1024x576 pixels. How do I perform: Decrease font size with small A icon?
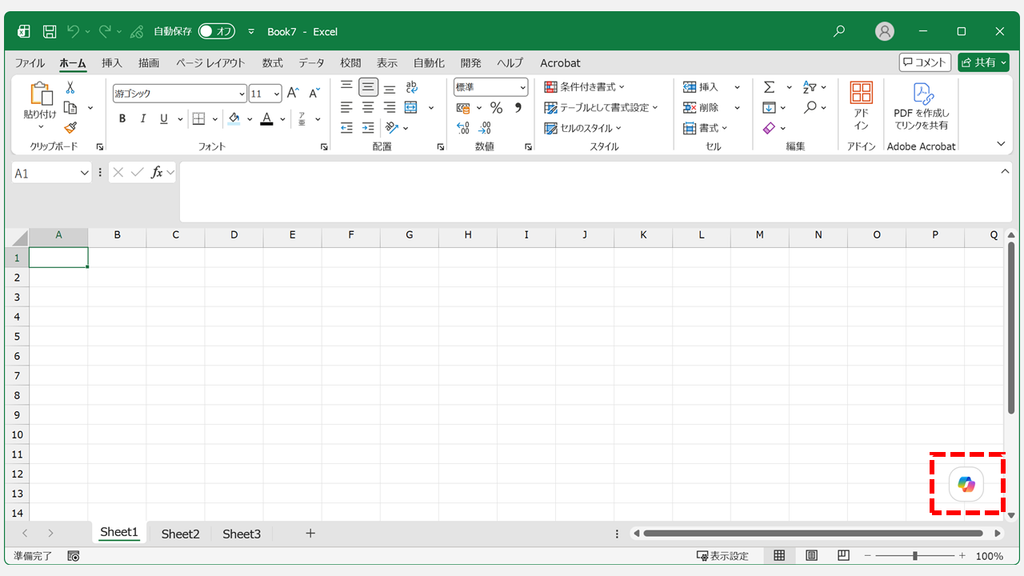(x=315, y=93)
